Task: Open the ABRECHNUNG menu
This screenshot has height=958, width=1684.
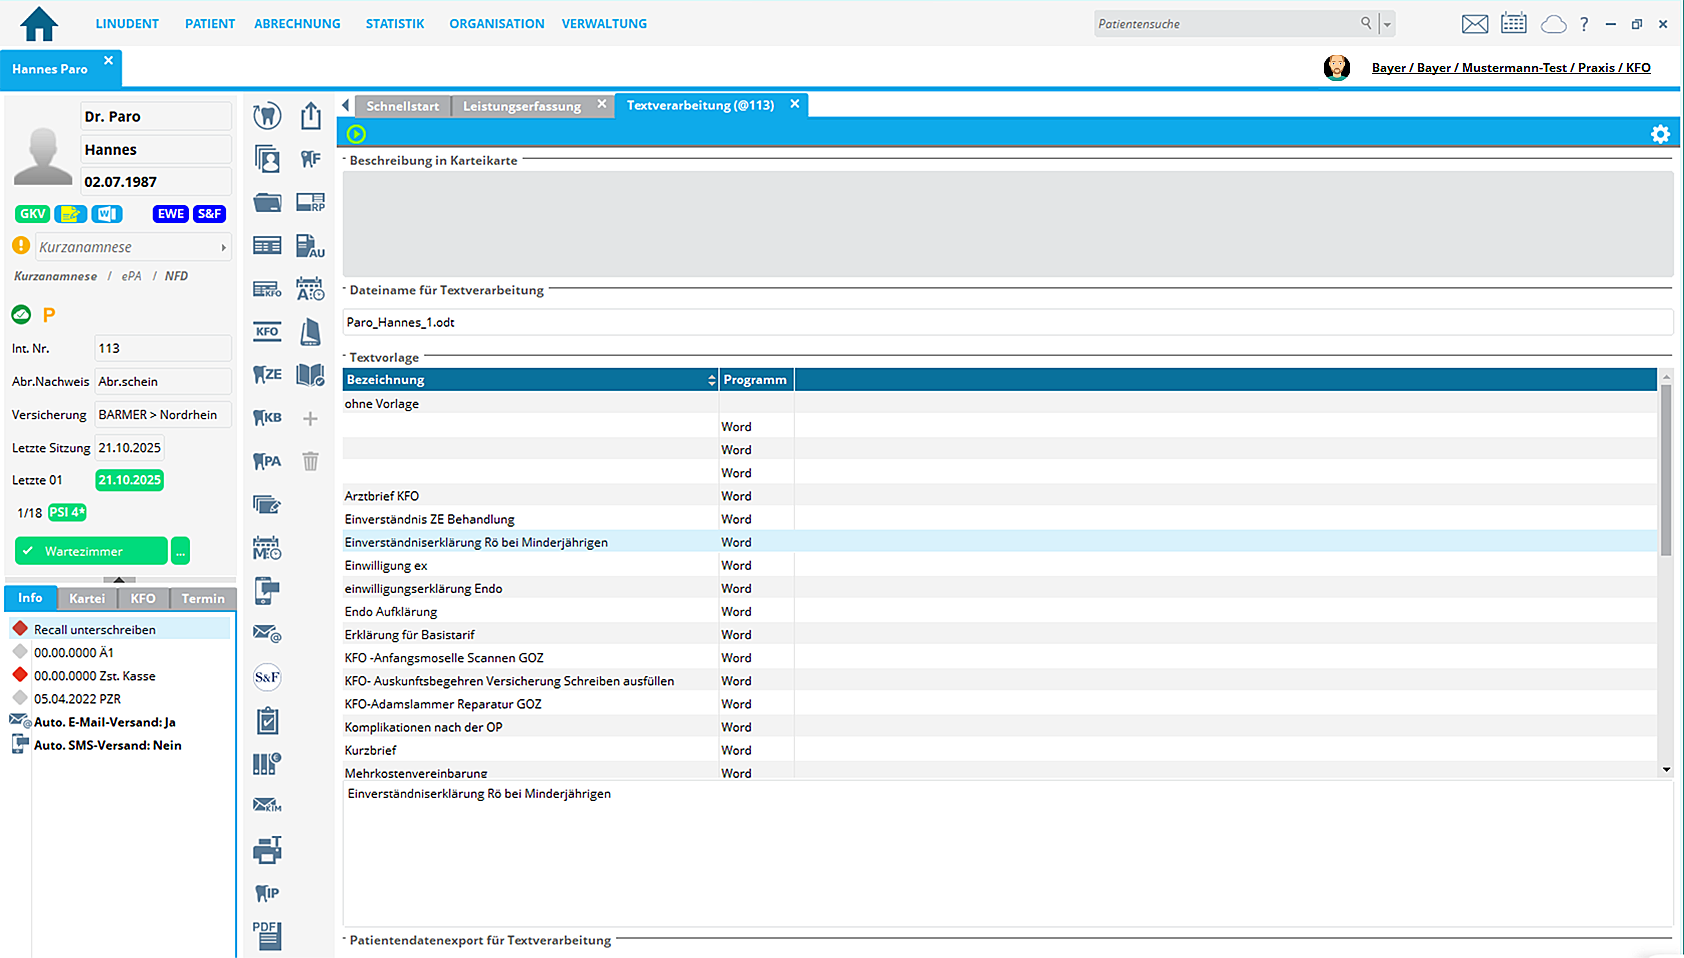Action: tap(297, 24)
